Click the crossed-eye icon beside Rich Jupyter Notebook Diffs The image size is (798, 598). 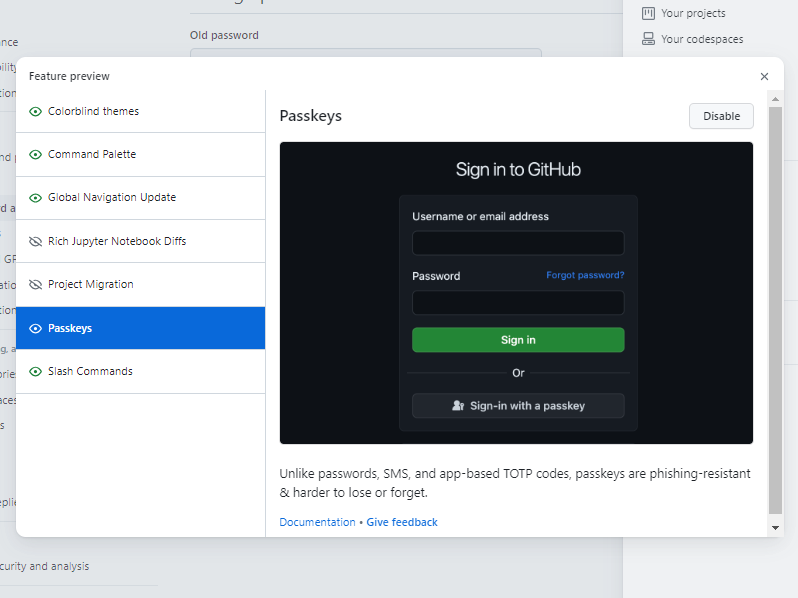pos(36,241)
